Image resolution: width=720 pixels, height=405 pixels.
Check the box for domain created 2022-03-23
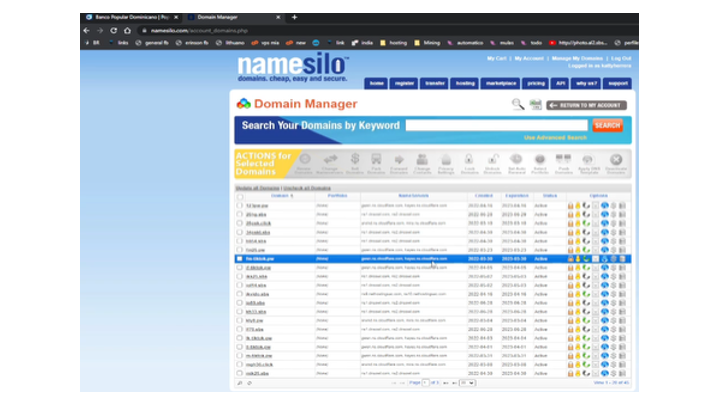[x=240, y=250]
